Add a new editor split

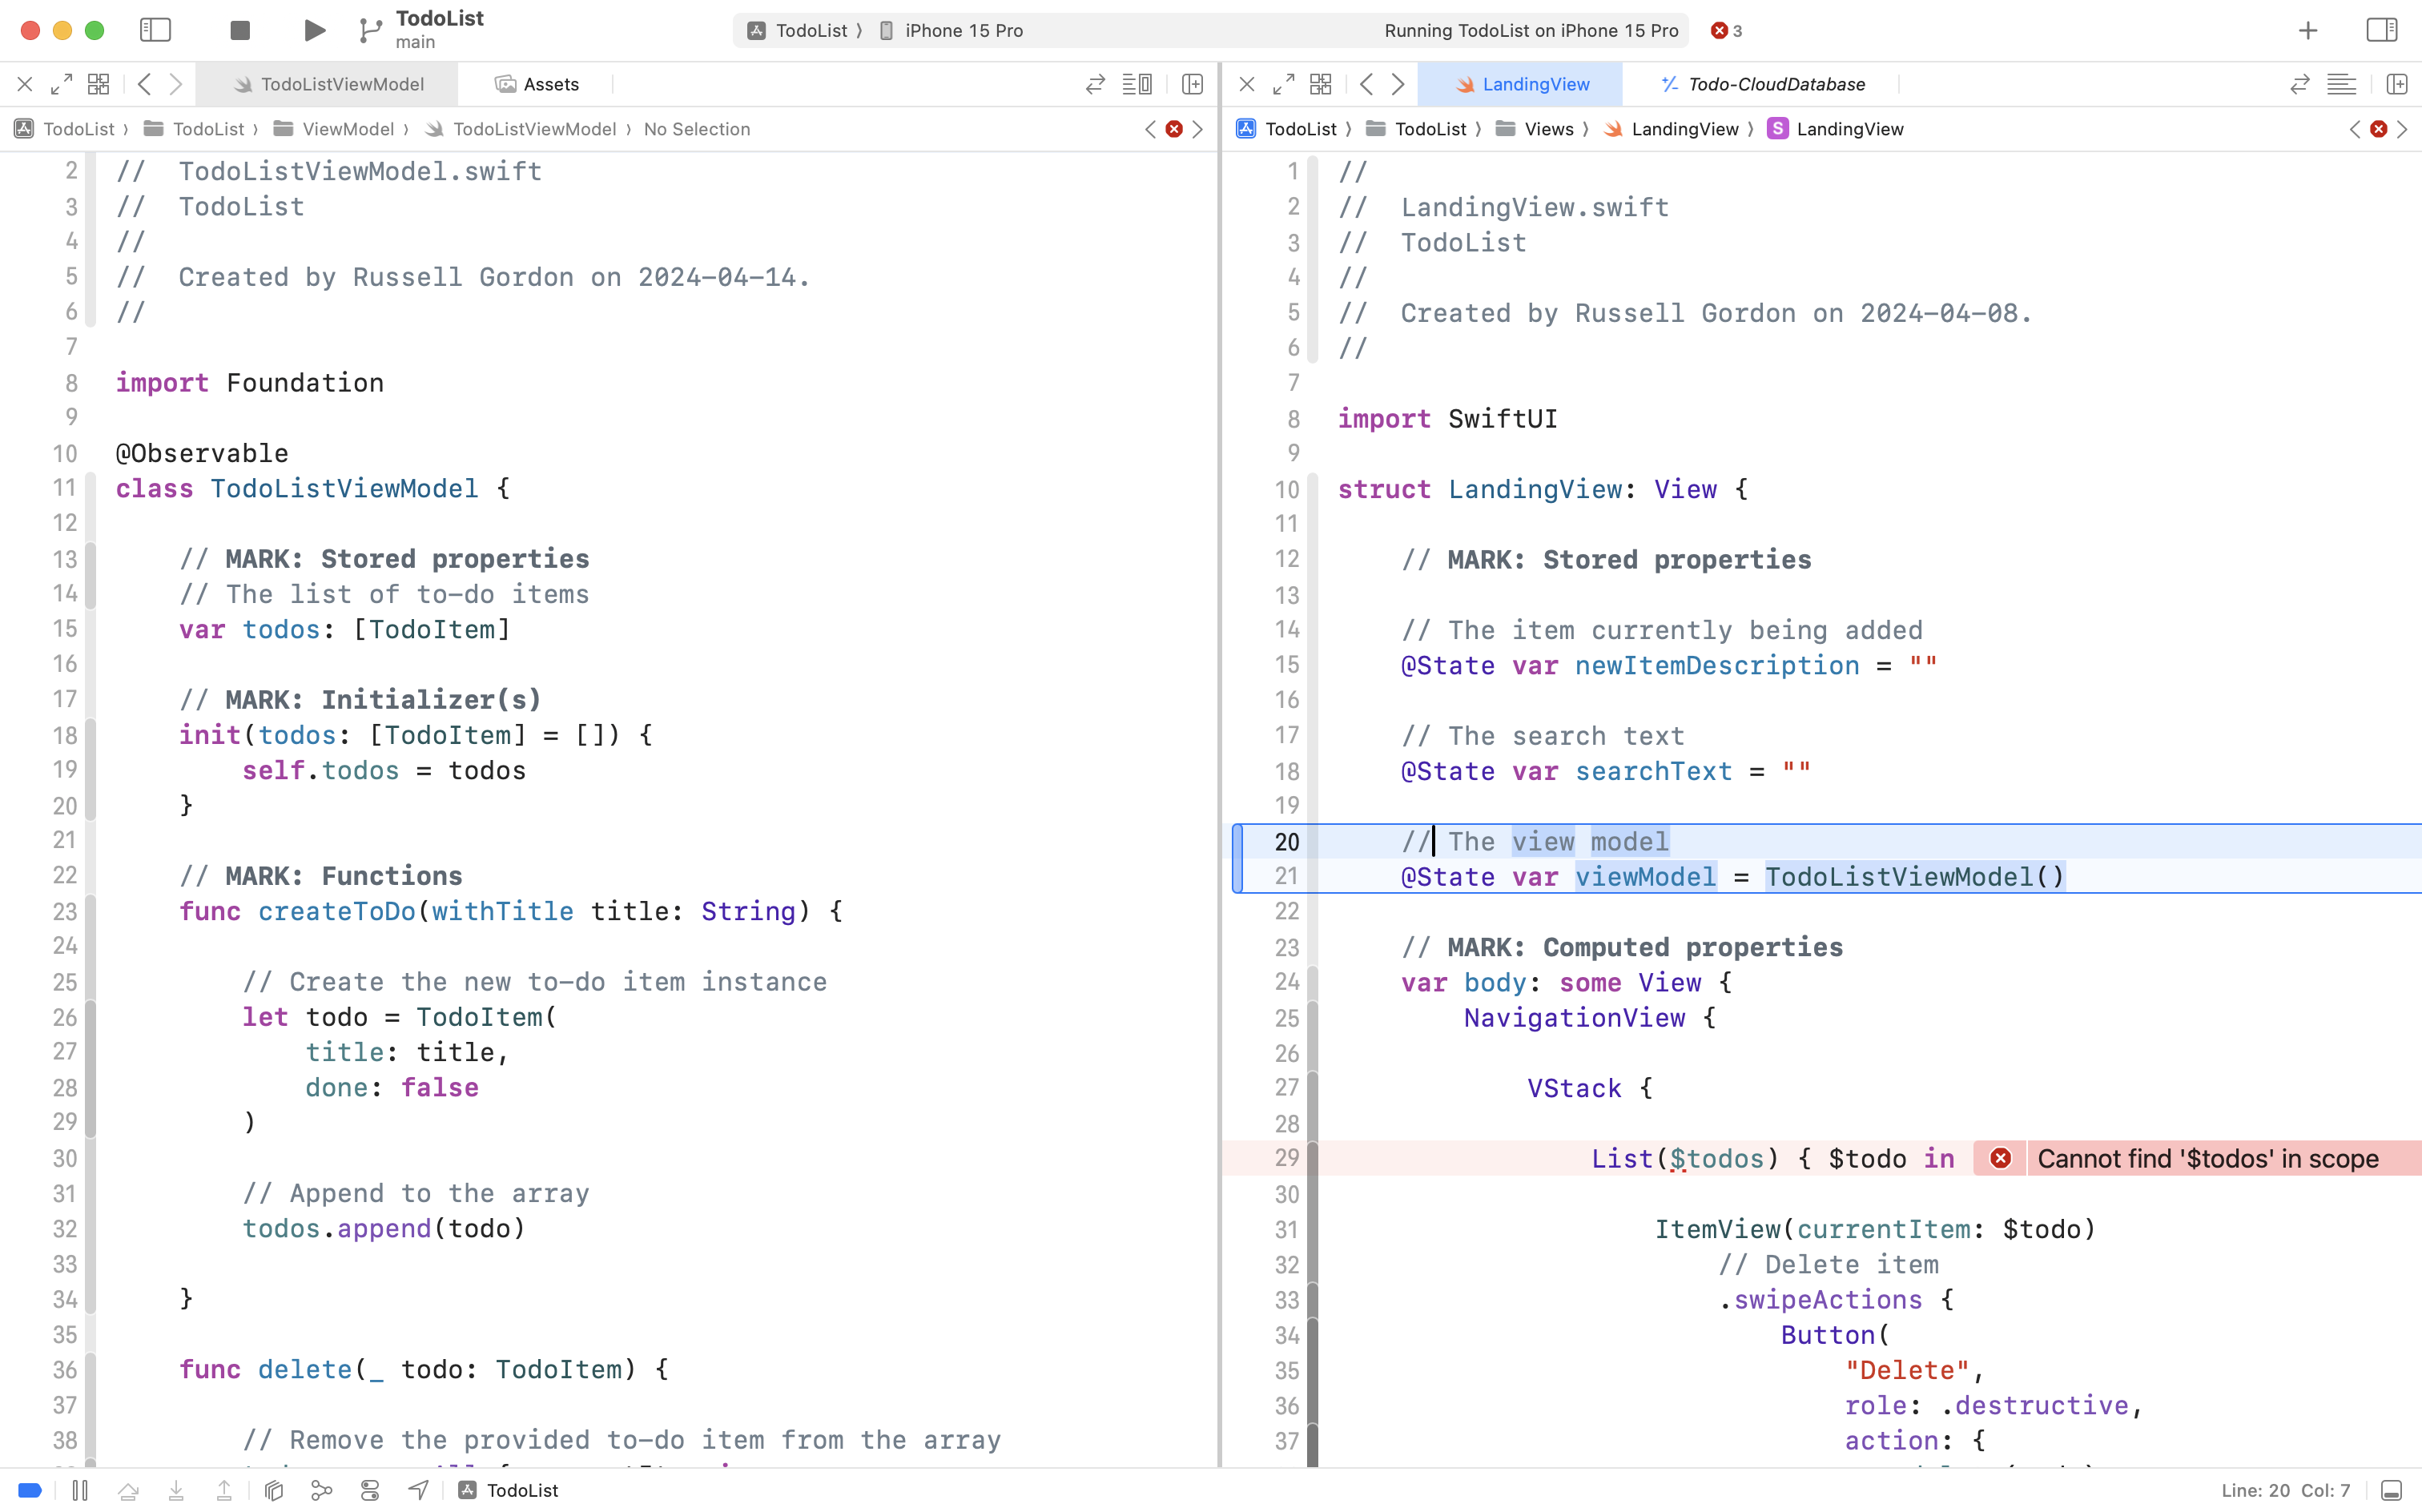tap(1191, 84)
